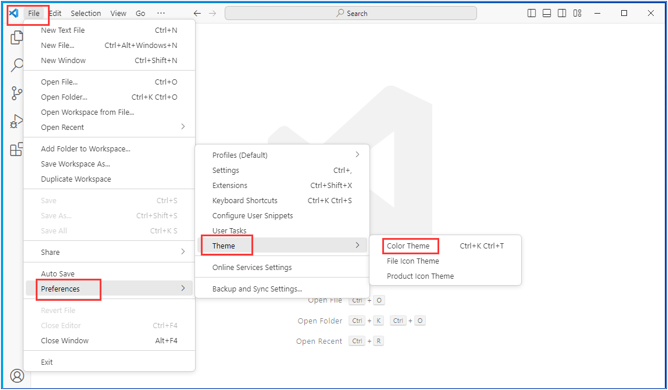Viewport: 668px width, 390px height.
Task: Open Run and Debug view icon
Action: point(17,121)
